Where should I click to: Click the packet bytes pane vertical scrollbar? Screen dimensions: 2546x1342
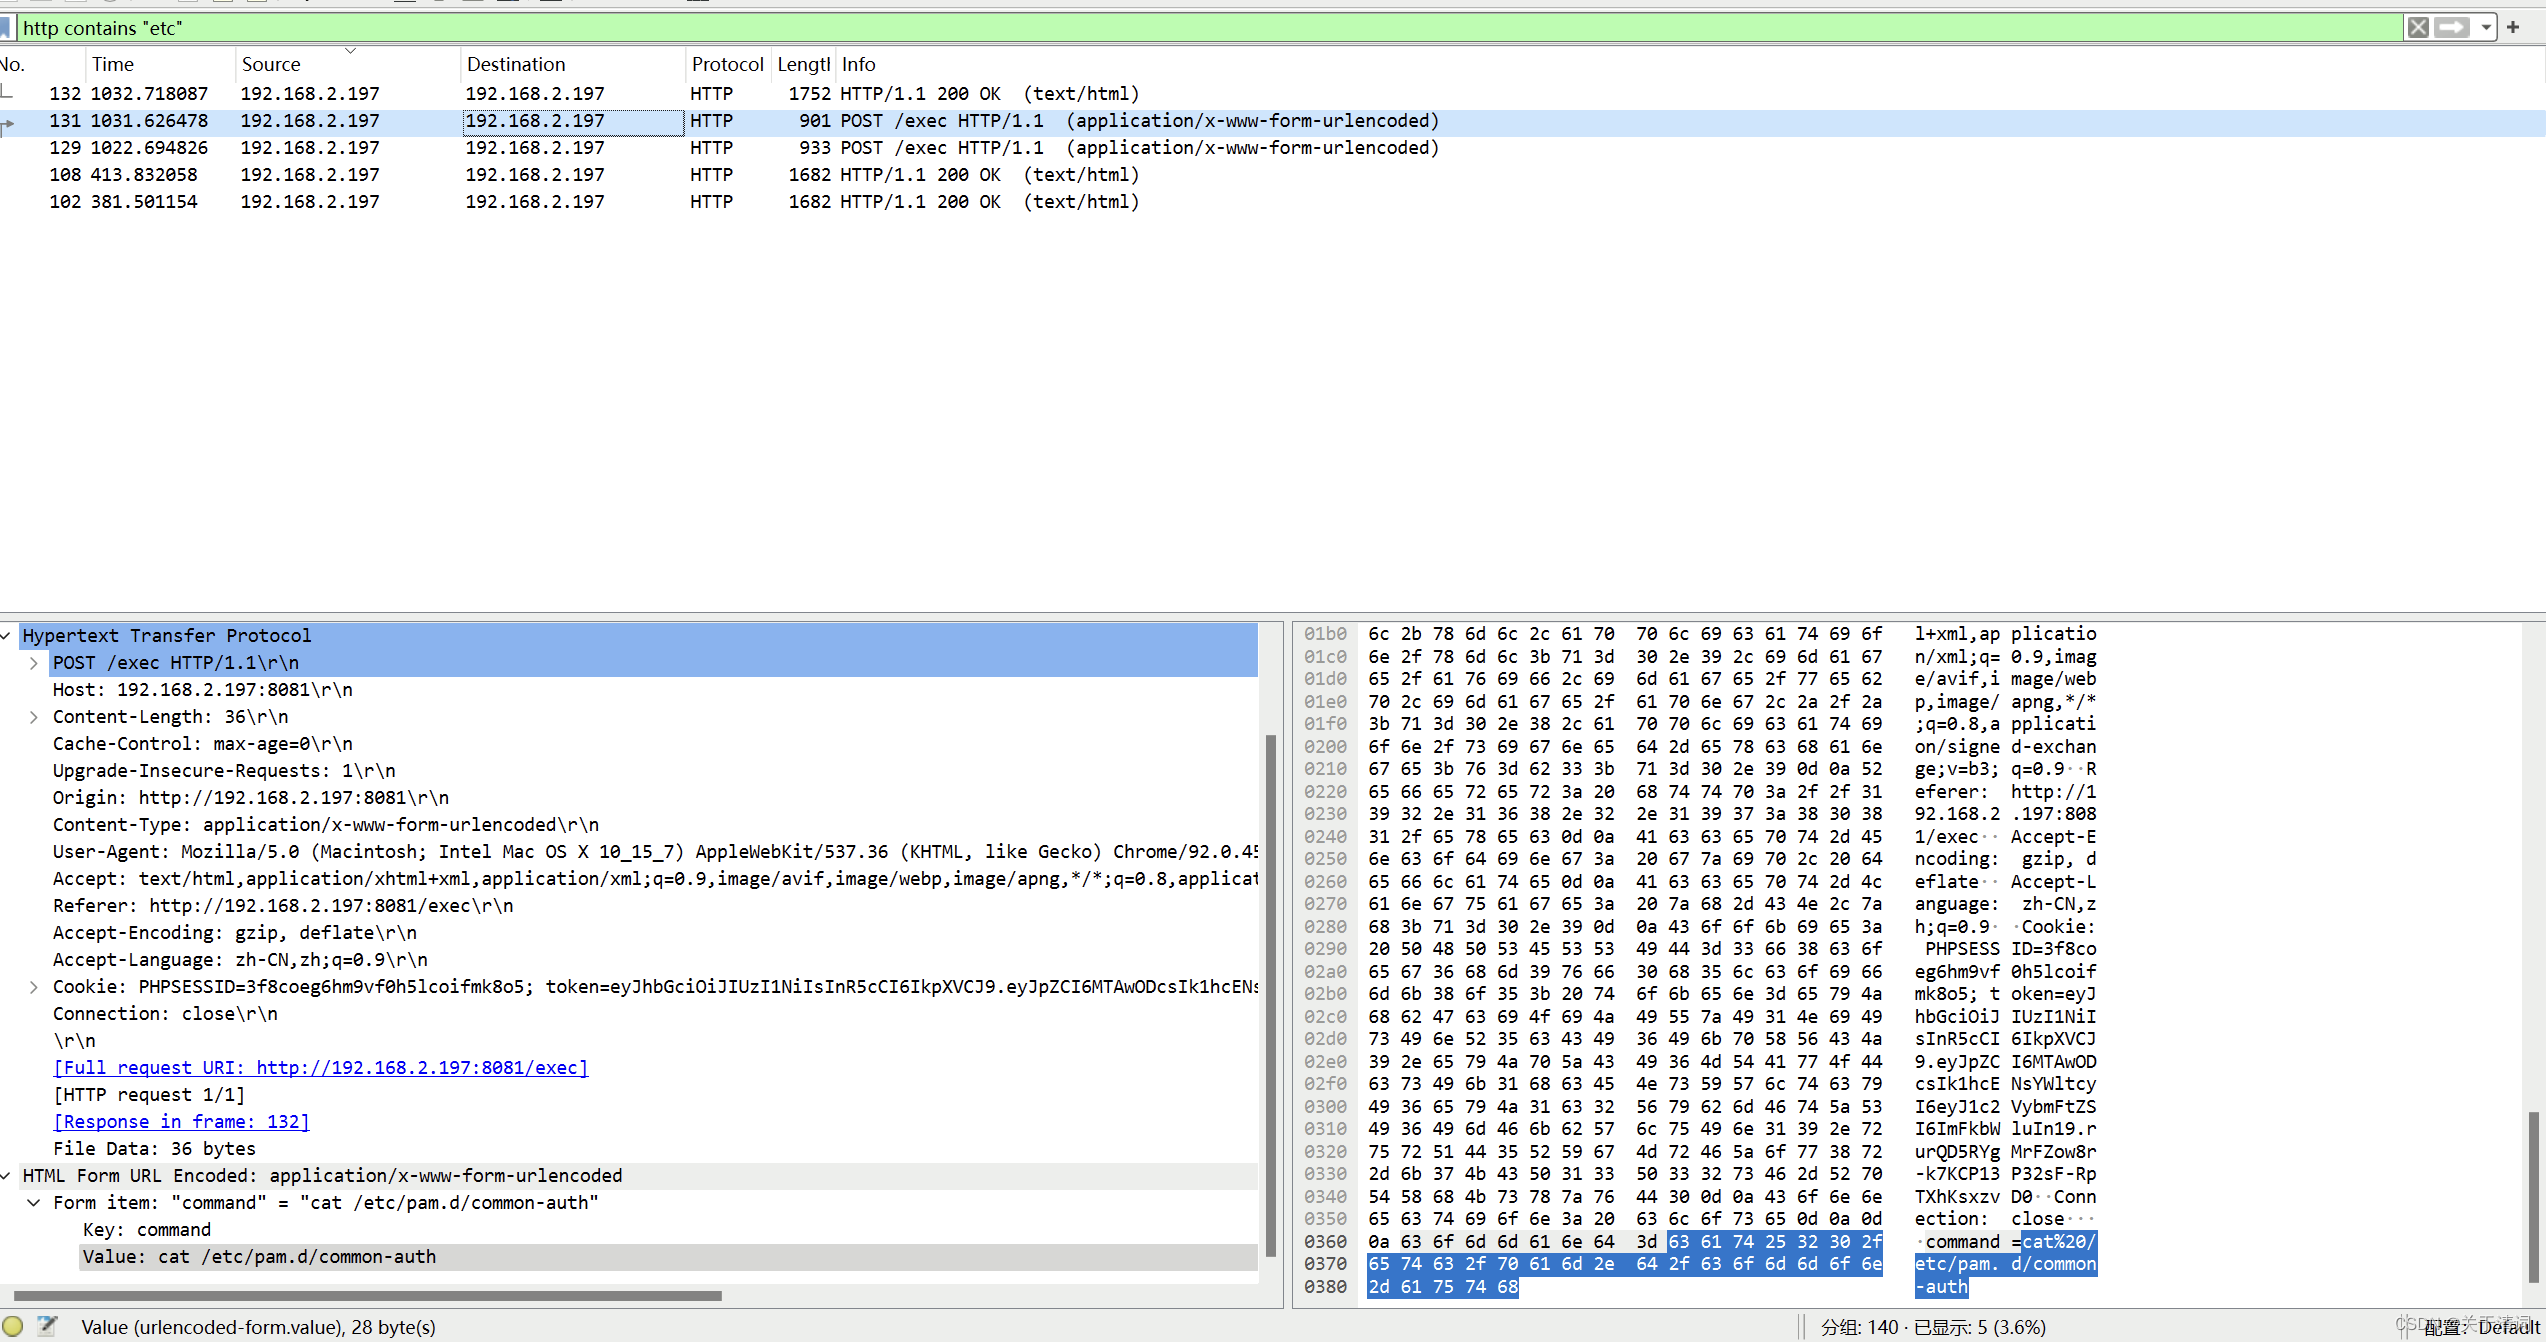coord(2533,1196)
